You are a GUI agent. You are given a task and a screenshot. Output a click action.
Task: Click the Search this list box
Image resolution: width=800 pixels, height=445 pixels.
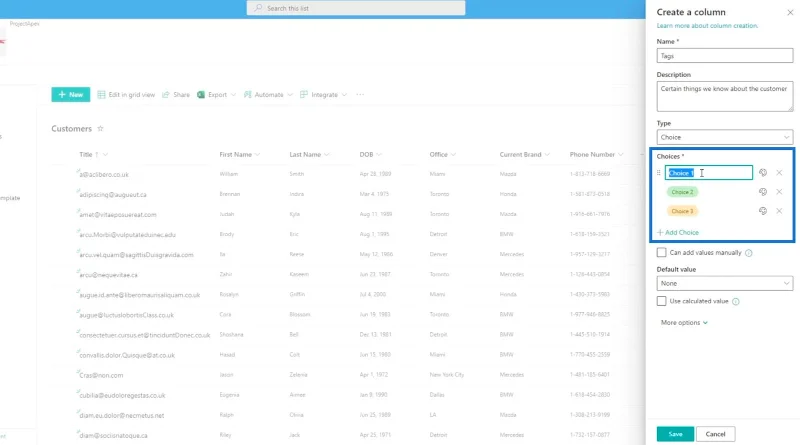356,8
